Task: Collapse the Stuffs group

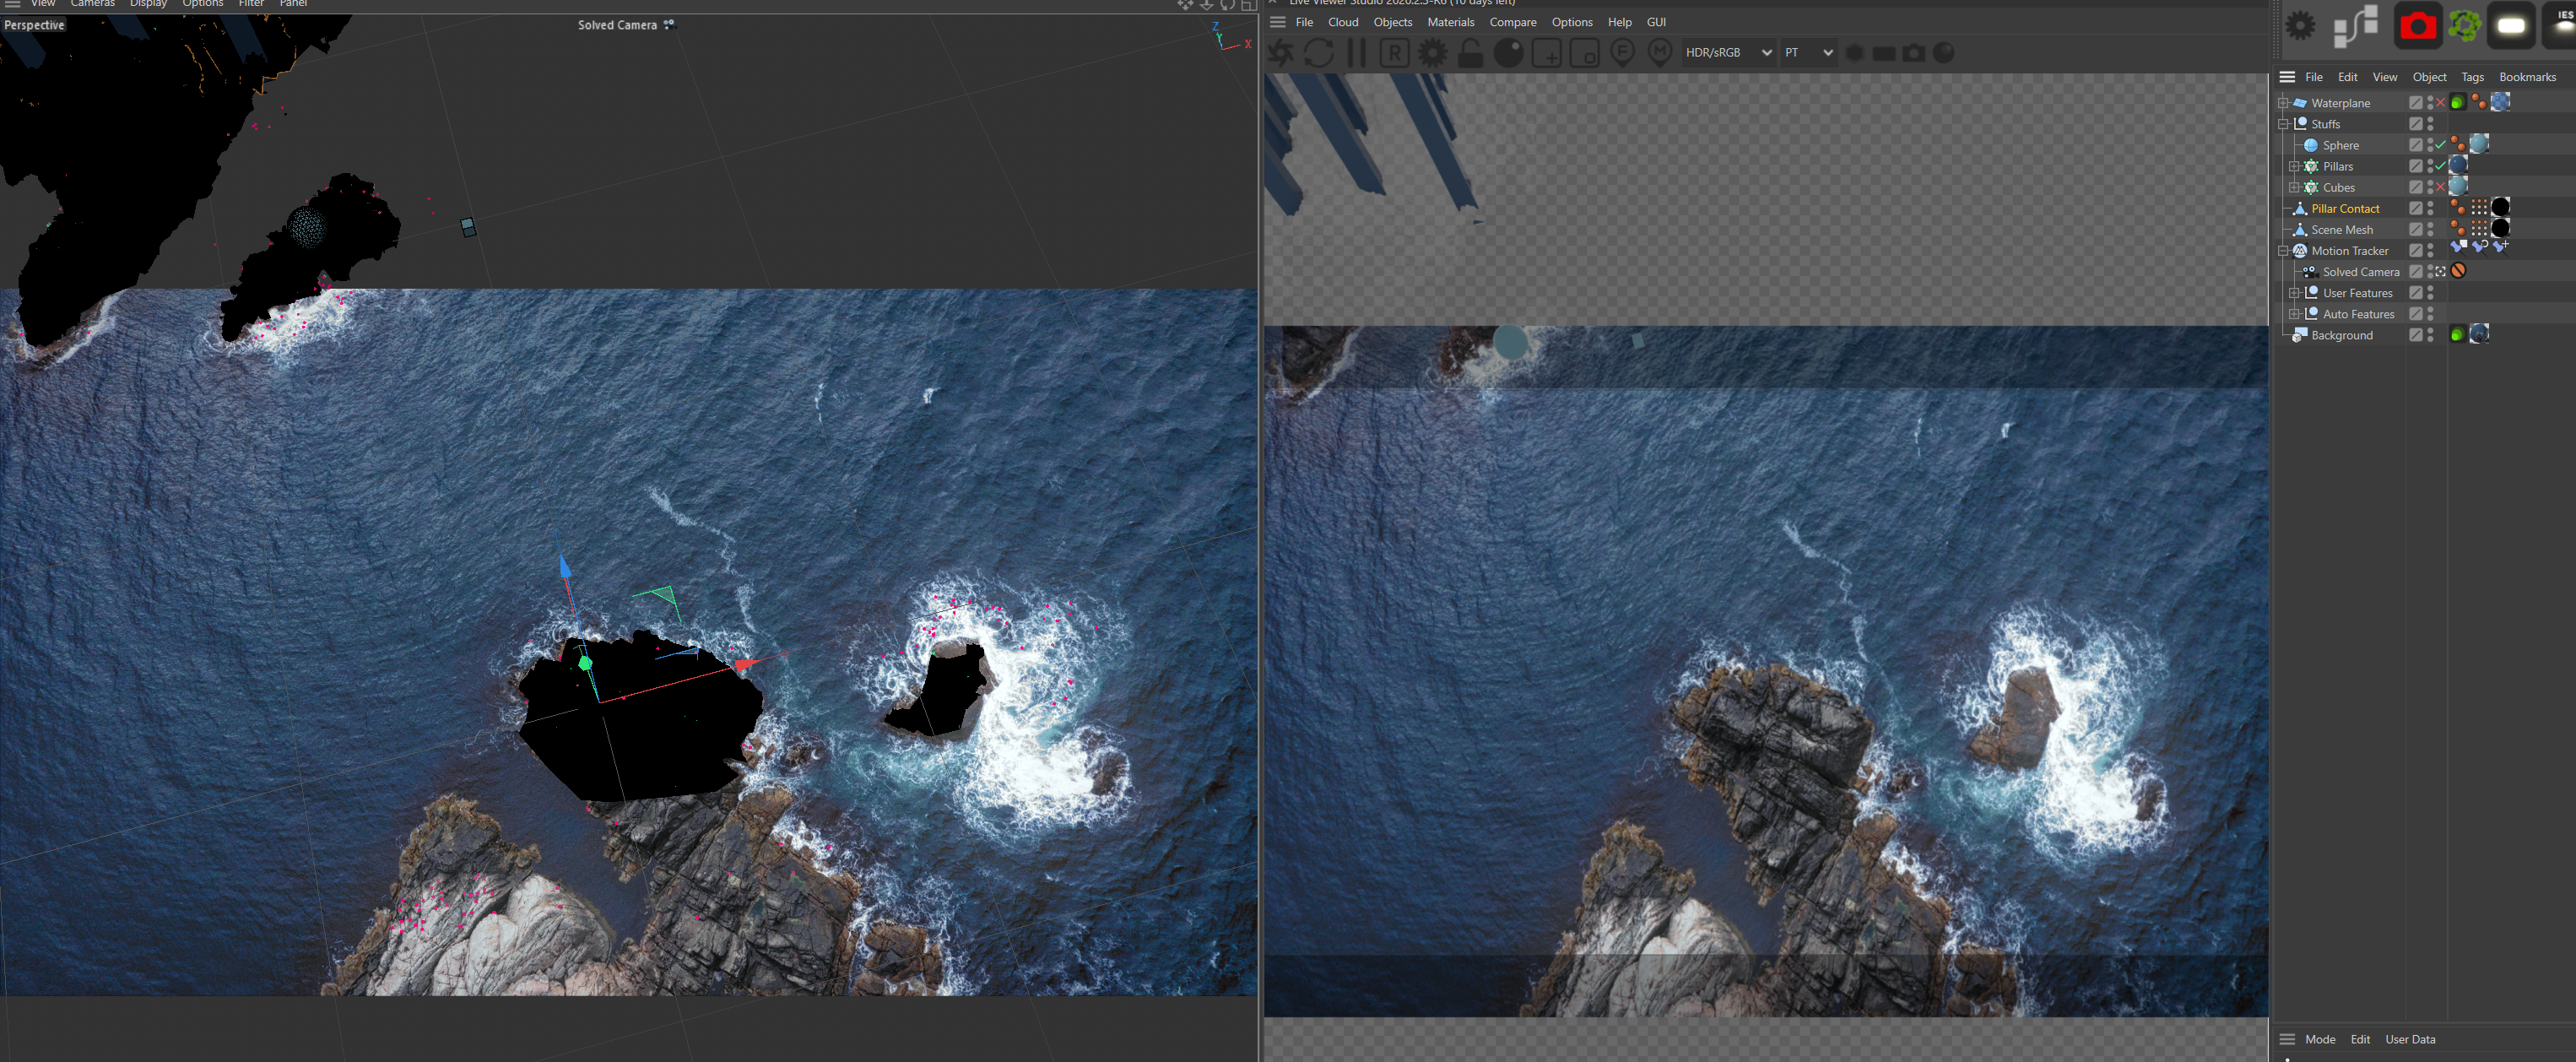Action: coord(2283,124)
